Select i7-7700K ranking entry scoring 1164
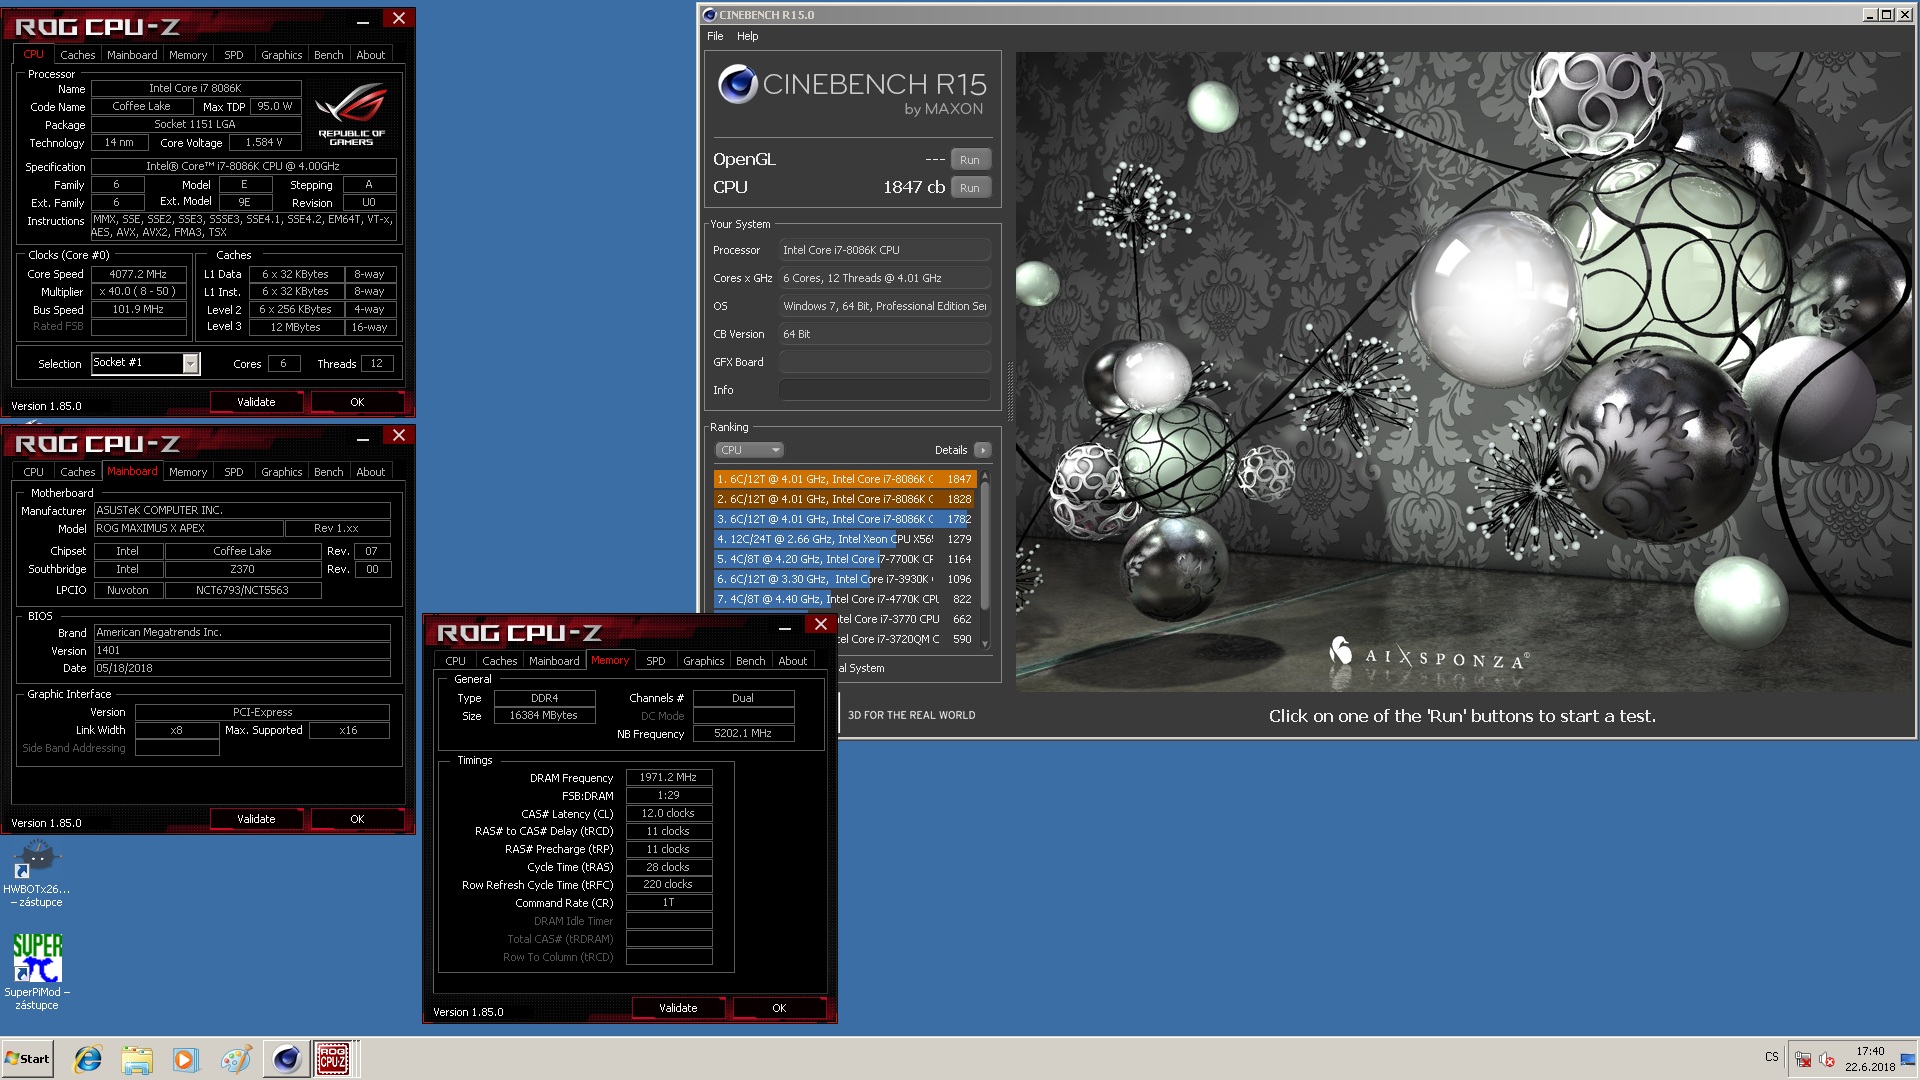This screenshot has width=1920, height=1080. (x=844, y=559)
